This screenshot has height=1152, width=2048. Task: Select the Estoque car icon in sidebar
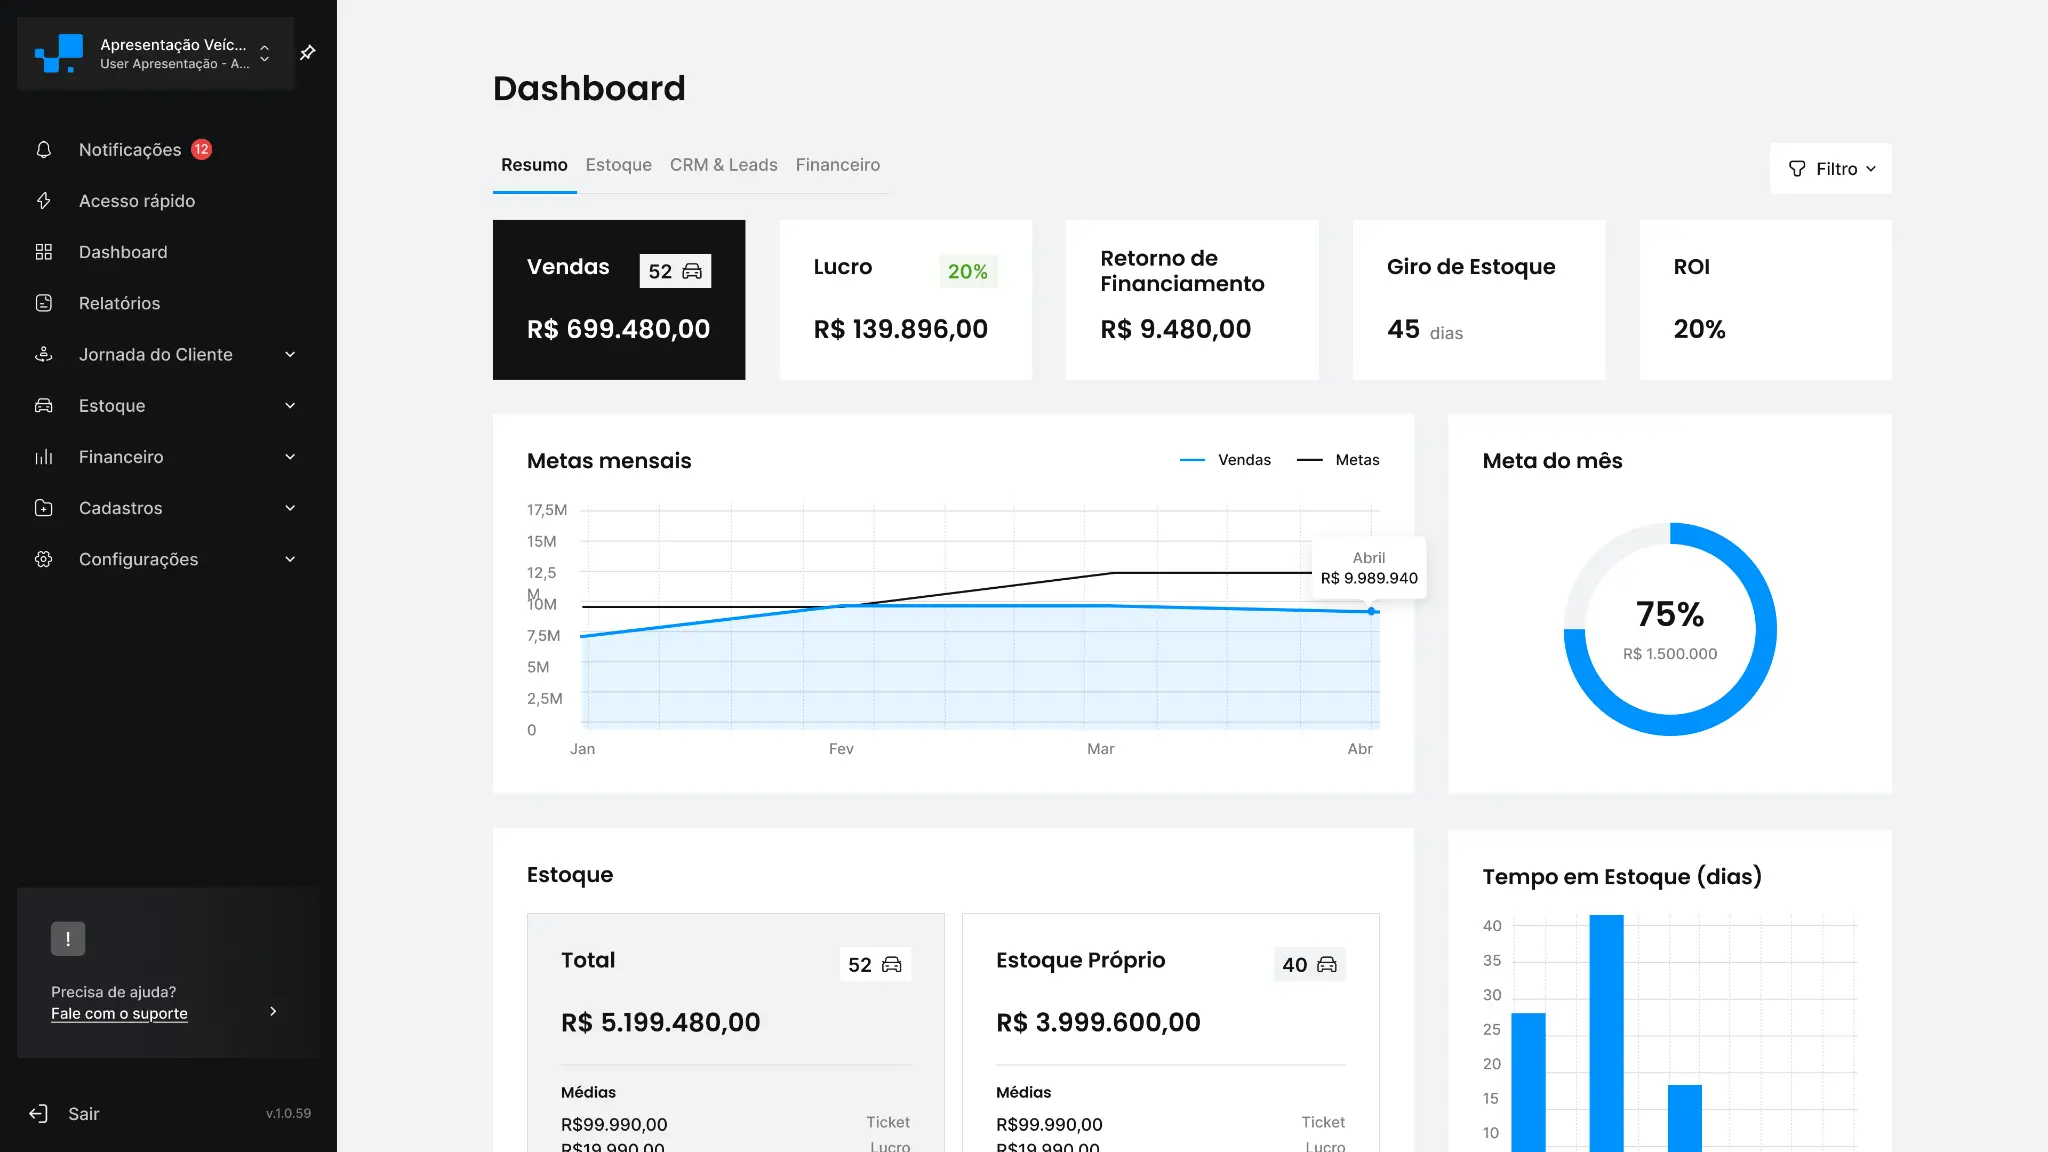click(x=44, y=405)
